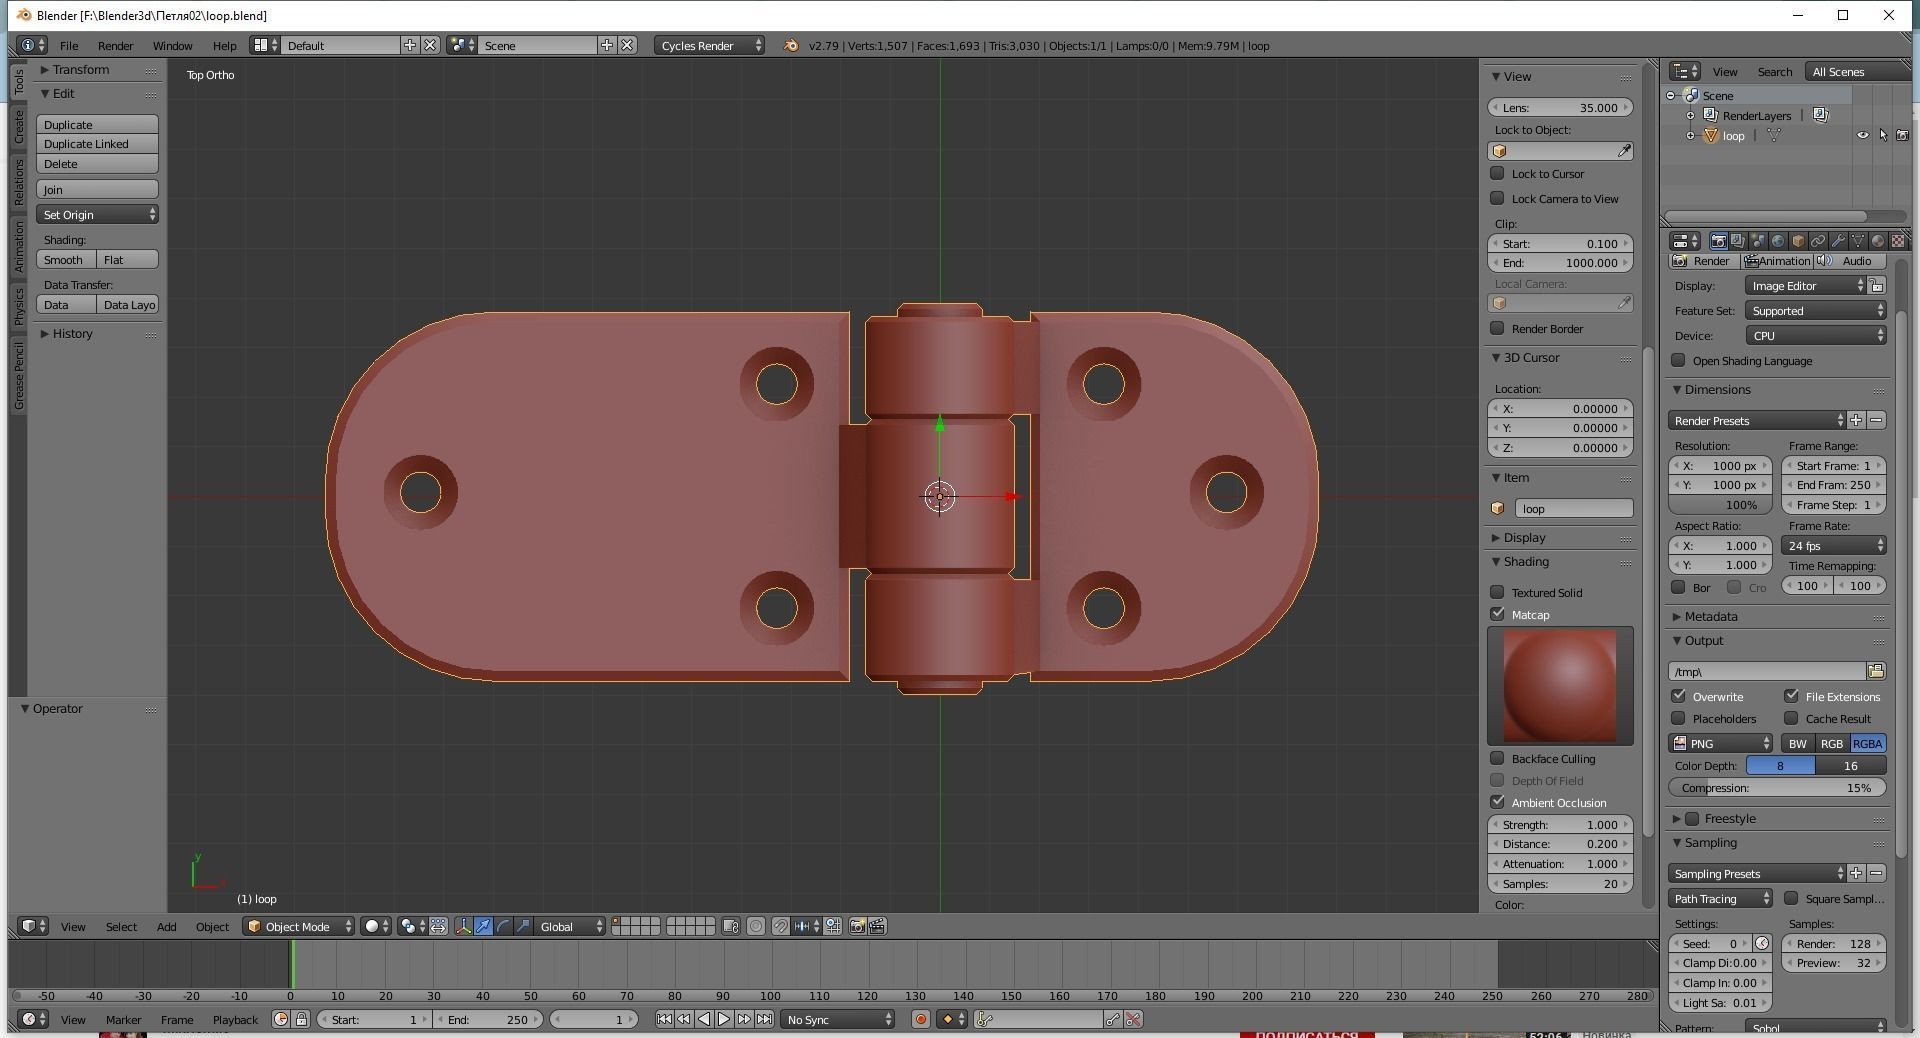The width and height of the screenshot is (1920, 1038).
Task: Toggle visibility eye for loop in outliner
Action: click(1862, 136)
